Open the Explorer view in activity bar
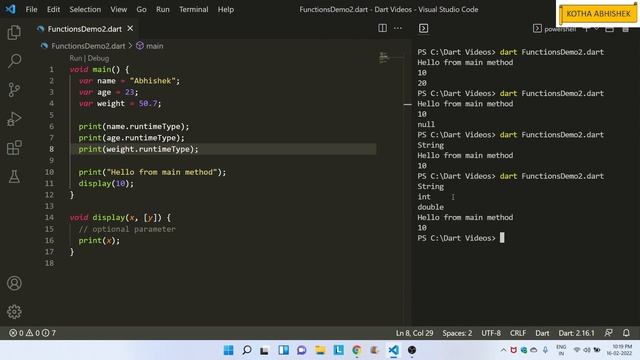The width and height of the screenshot is (640, 360). 14,32
